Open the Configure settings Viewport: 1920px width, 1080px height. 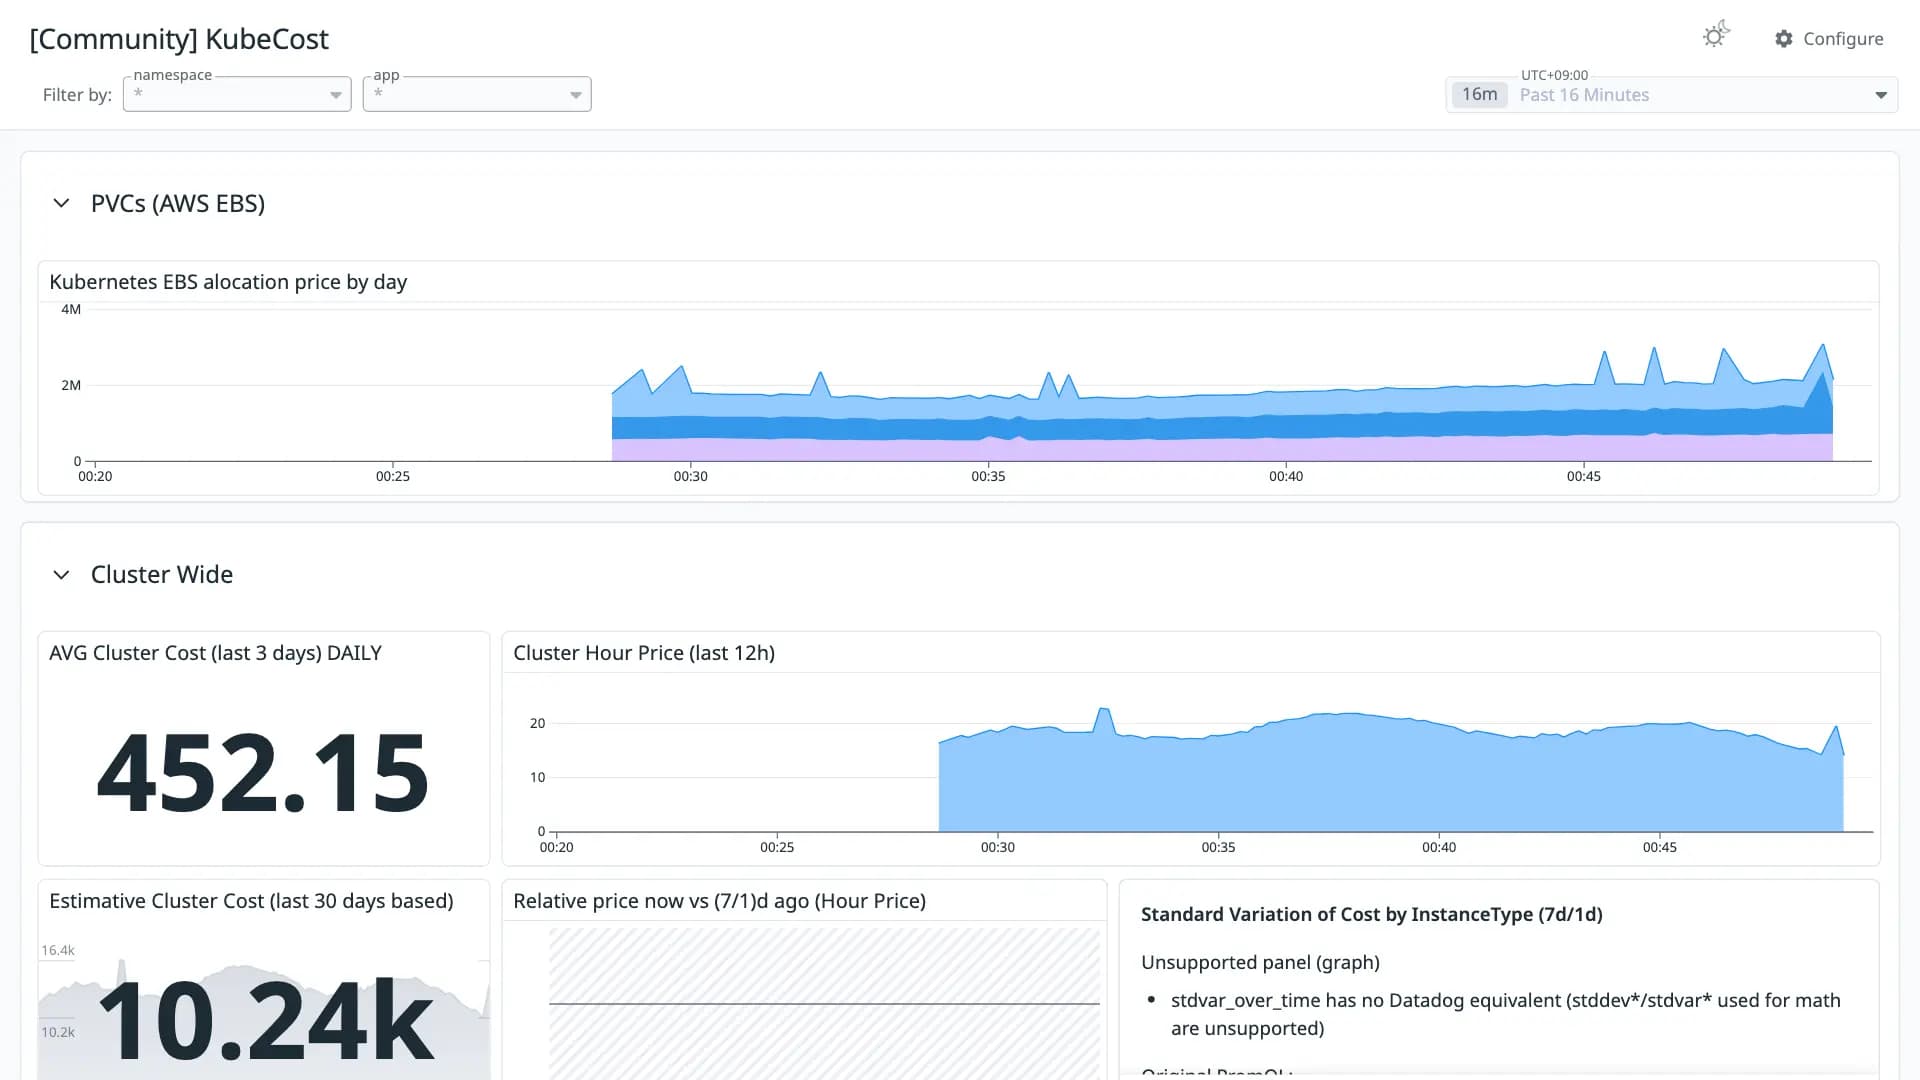tap(1829, 39)
